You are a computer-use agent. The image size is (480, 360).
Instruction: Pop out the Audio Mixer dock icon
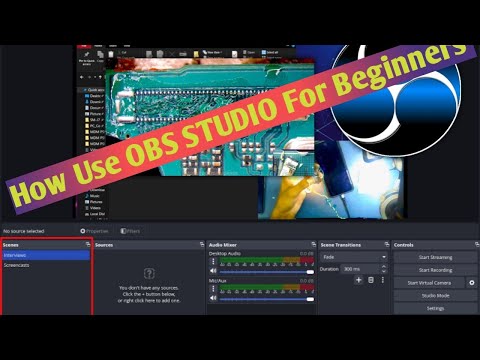(x=313, y=244)
